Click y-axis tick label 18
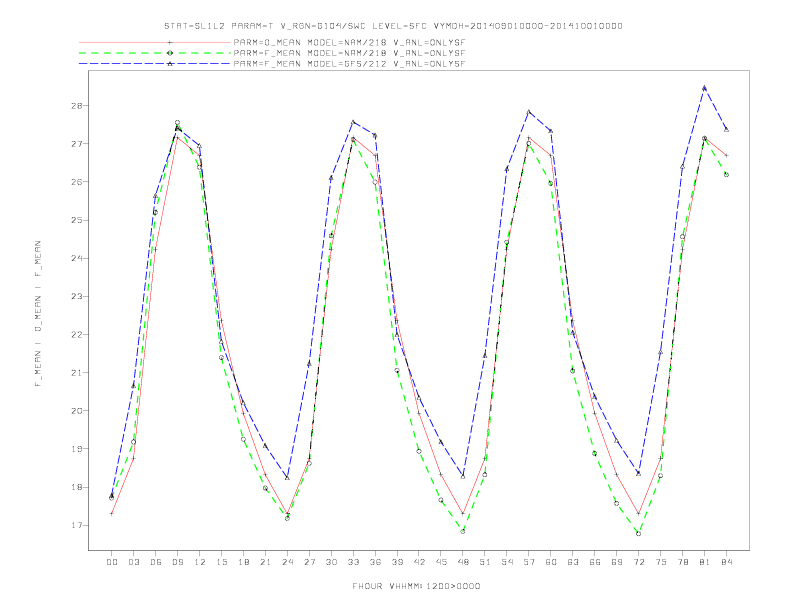792x612 pixels. 77,487
